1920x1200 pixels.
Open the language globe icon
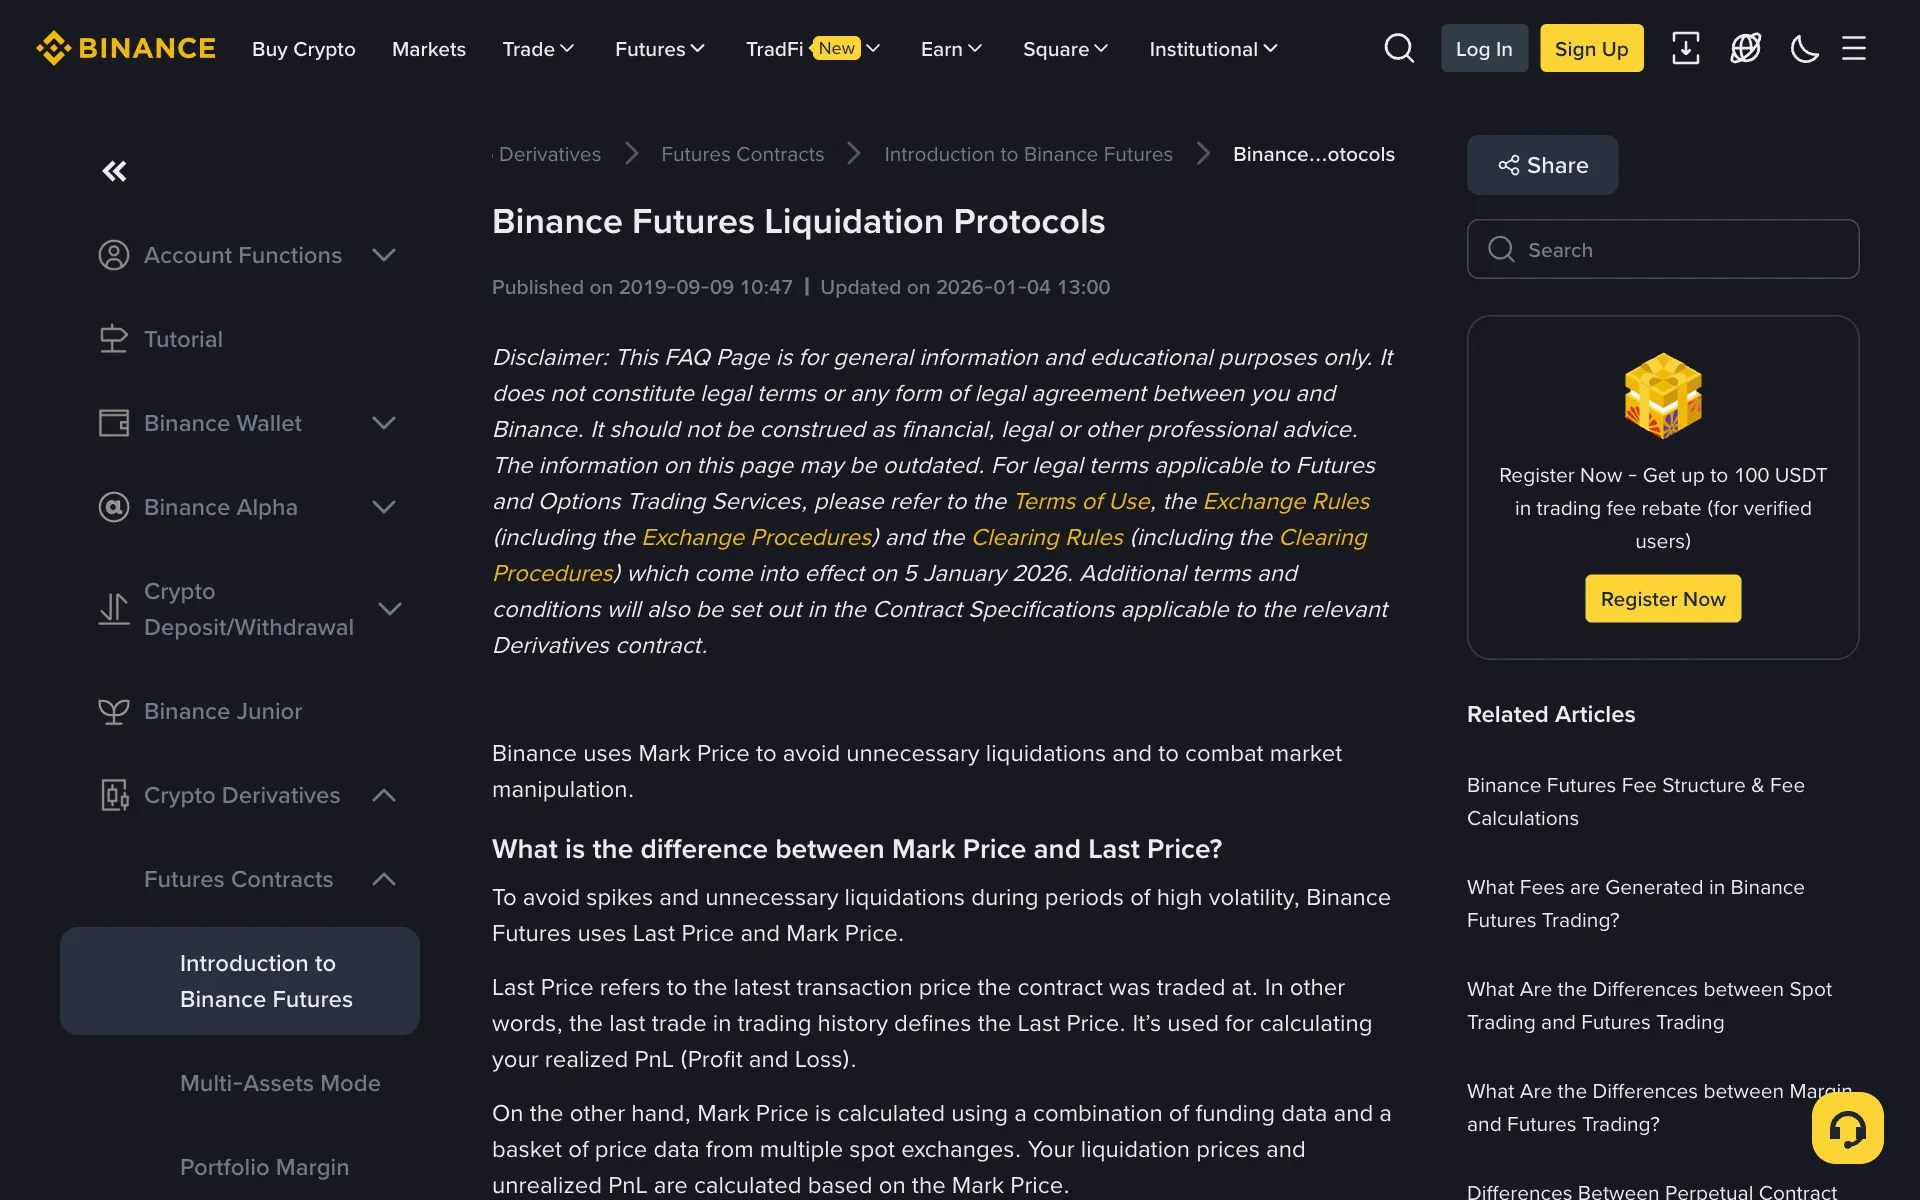click(1746, 48)
